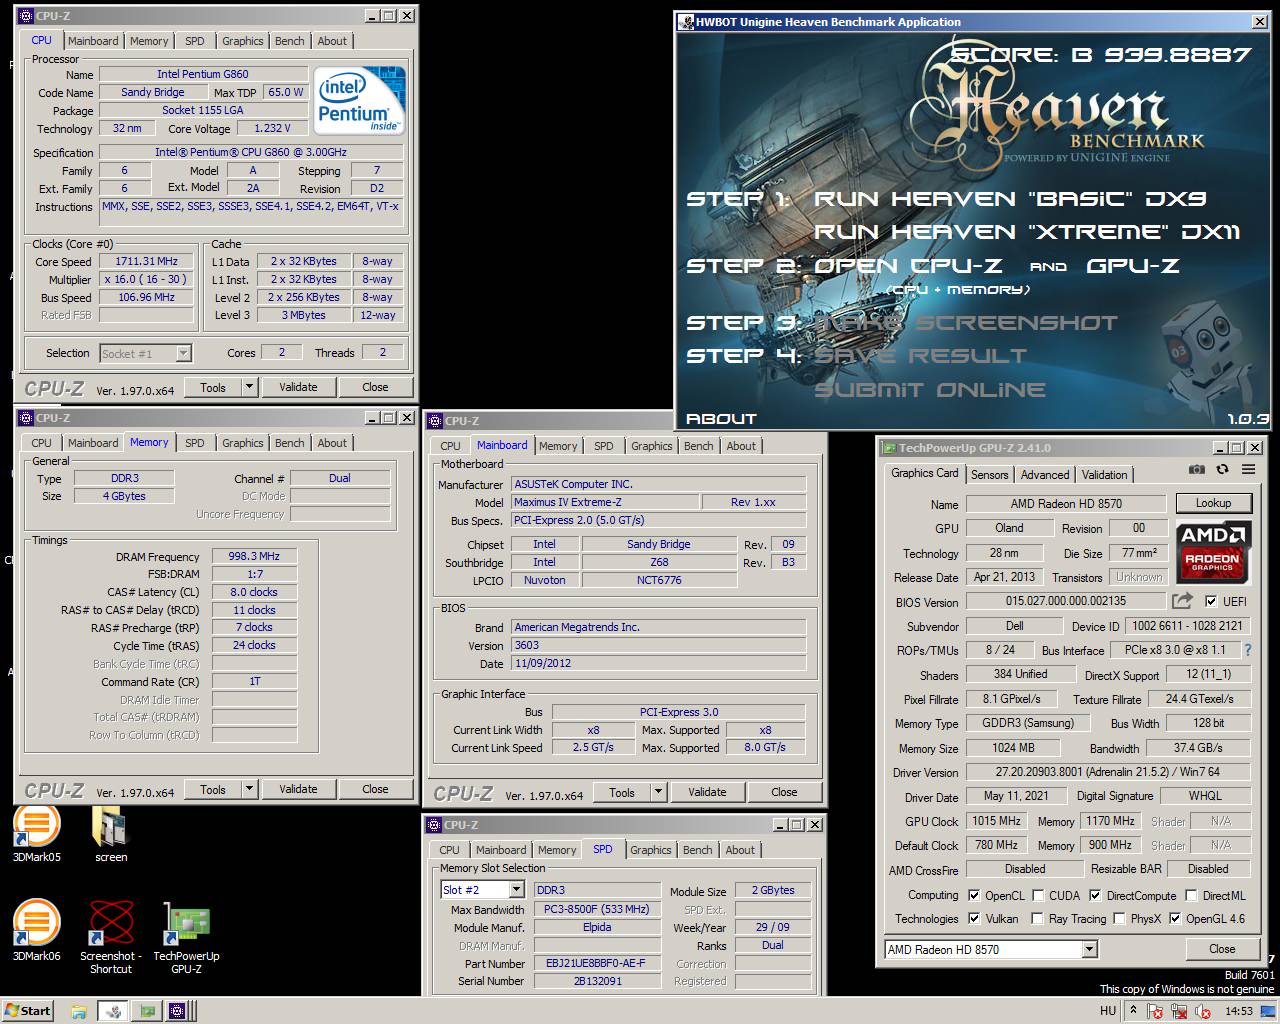Click the Close button in GPU-Z

click(1222, 949)
